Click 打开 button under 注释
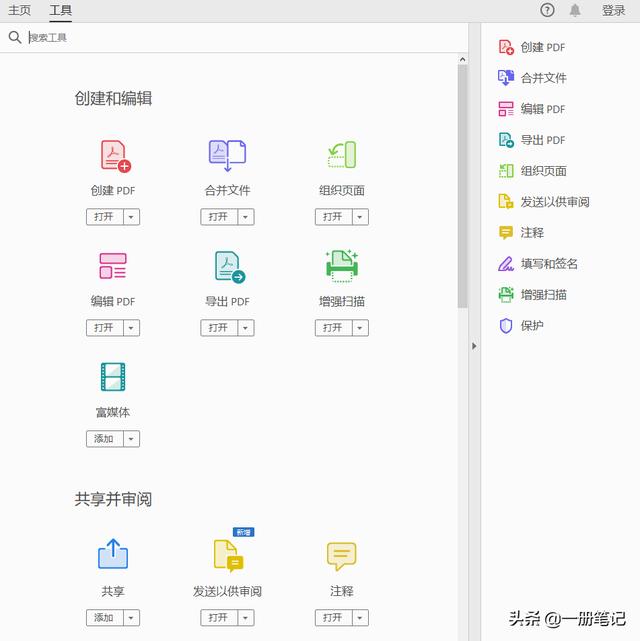 333,618
